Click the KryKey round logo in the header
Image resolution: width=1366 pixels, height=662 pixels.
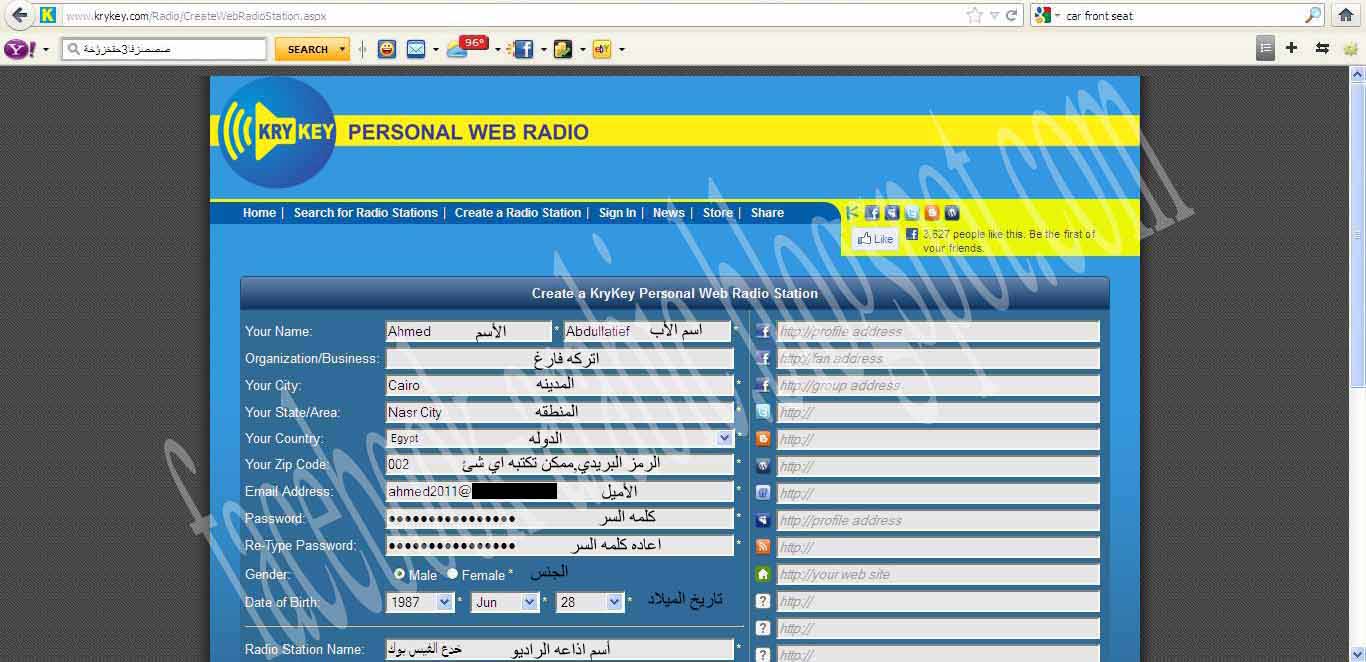pyautogui.click(x=277, y=132)
